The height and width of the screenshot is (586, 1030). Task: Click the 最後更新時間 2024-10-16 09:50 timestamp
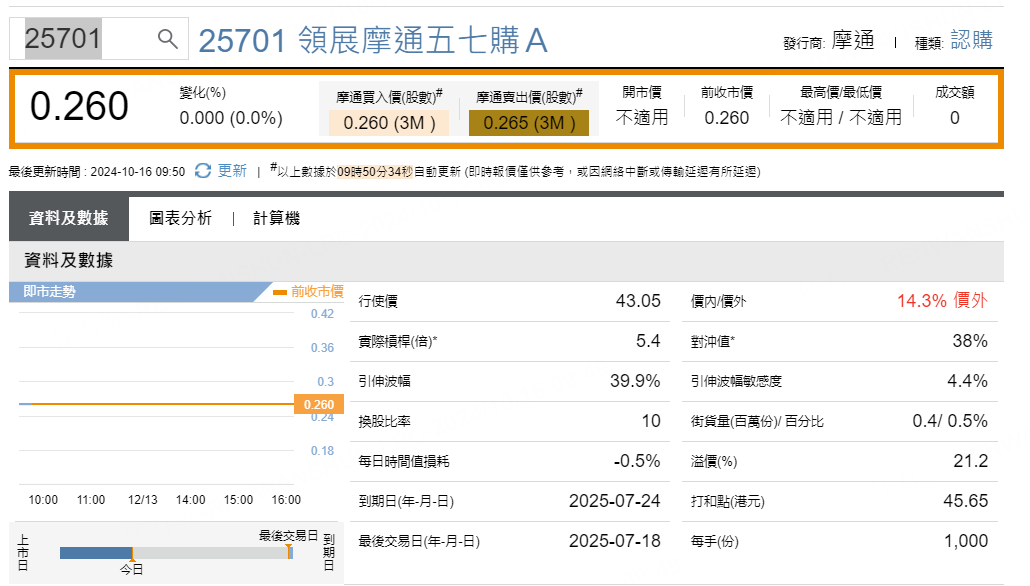point(97,171)
